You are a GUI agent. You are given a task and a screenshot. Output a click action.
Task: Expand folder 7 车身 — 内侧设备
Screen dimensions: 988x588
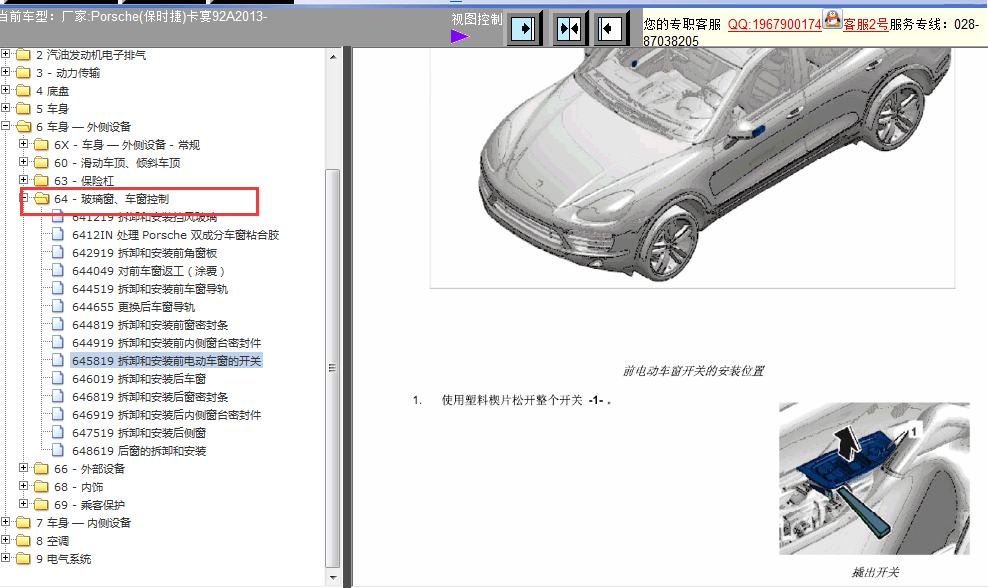click(6, 522)
